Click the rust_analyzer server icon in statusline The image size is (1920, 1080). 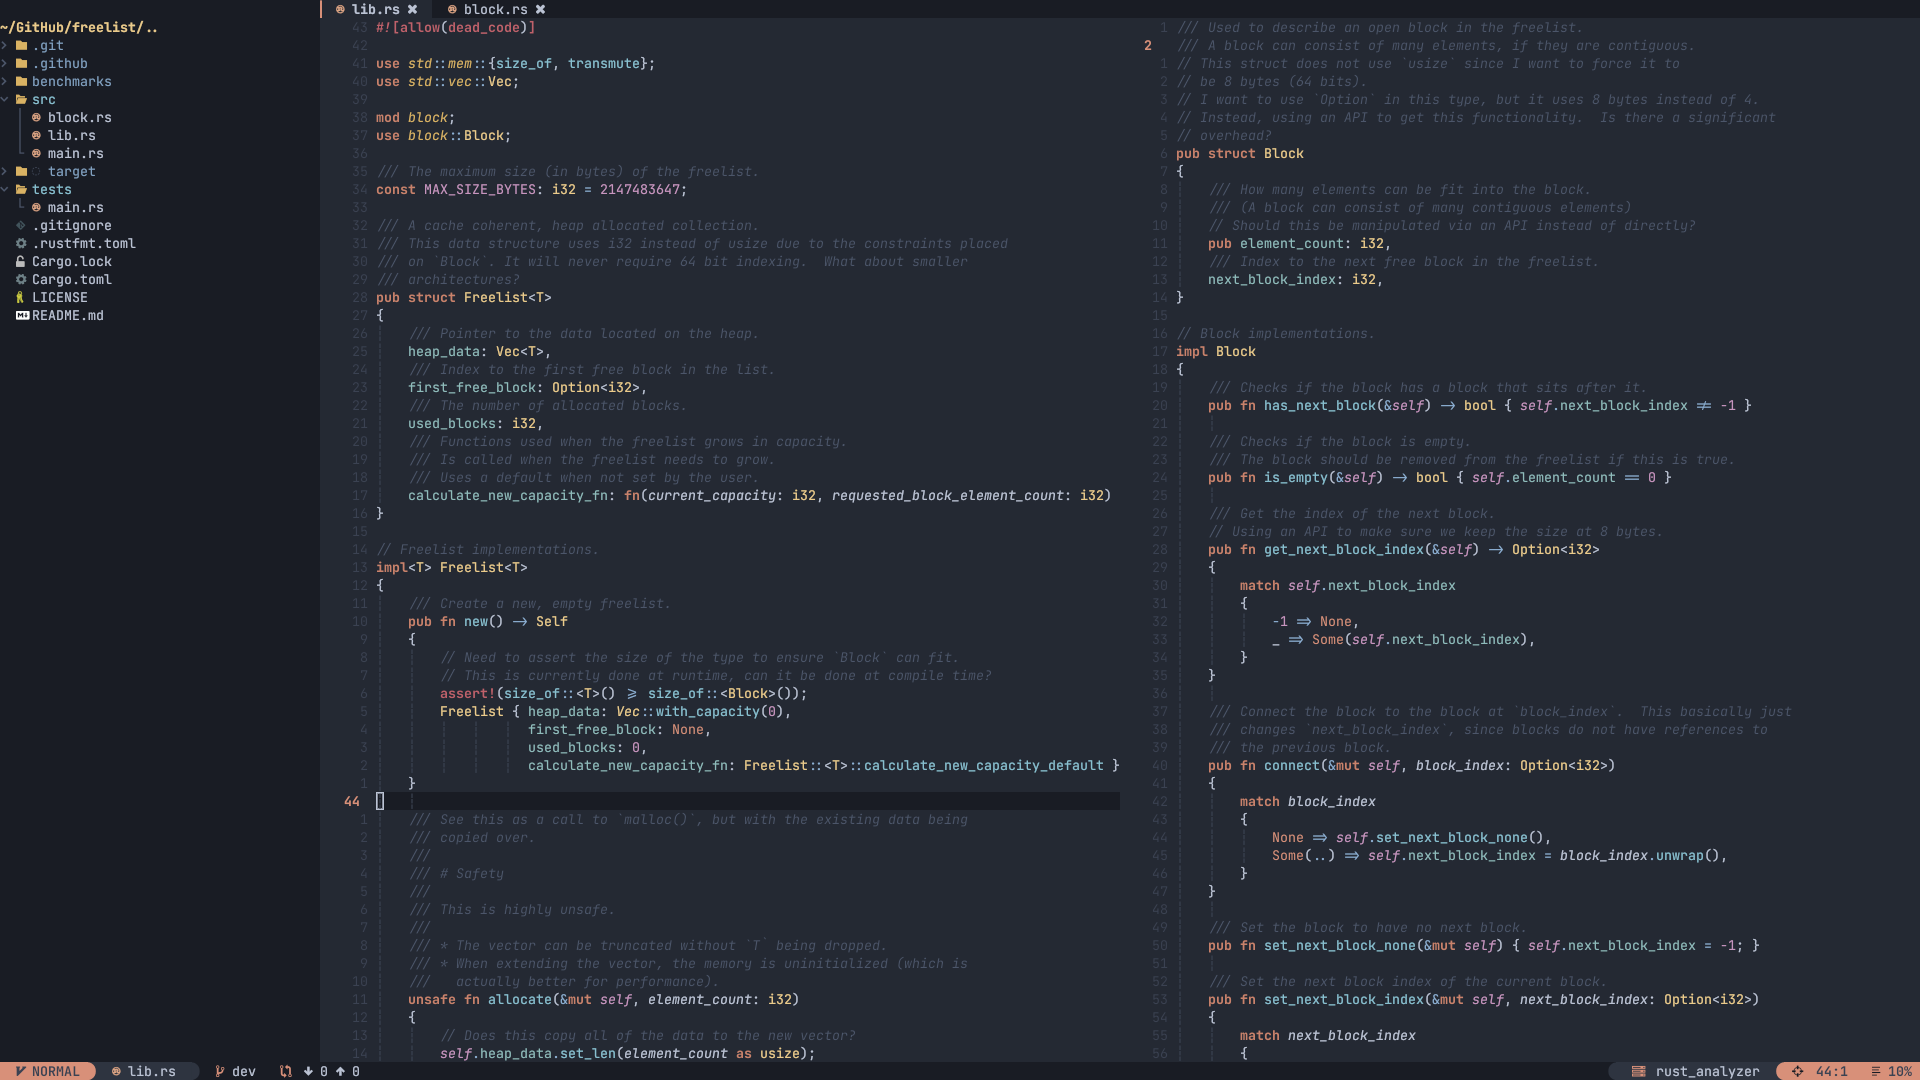pos(1638,1071)
